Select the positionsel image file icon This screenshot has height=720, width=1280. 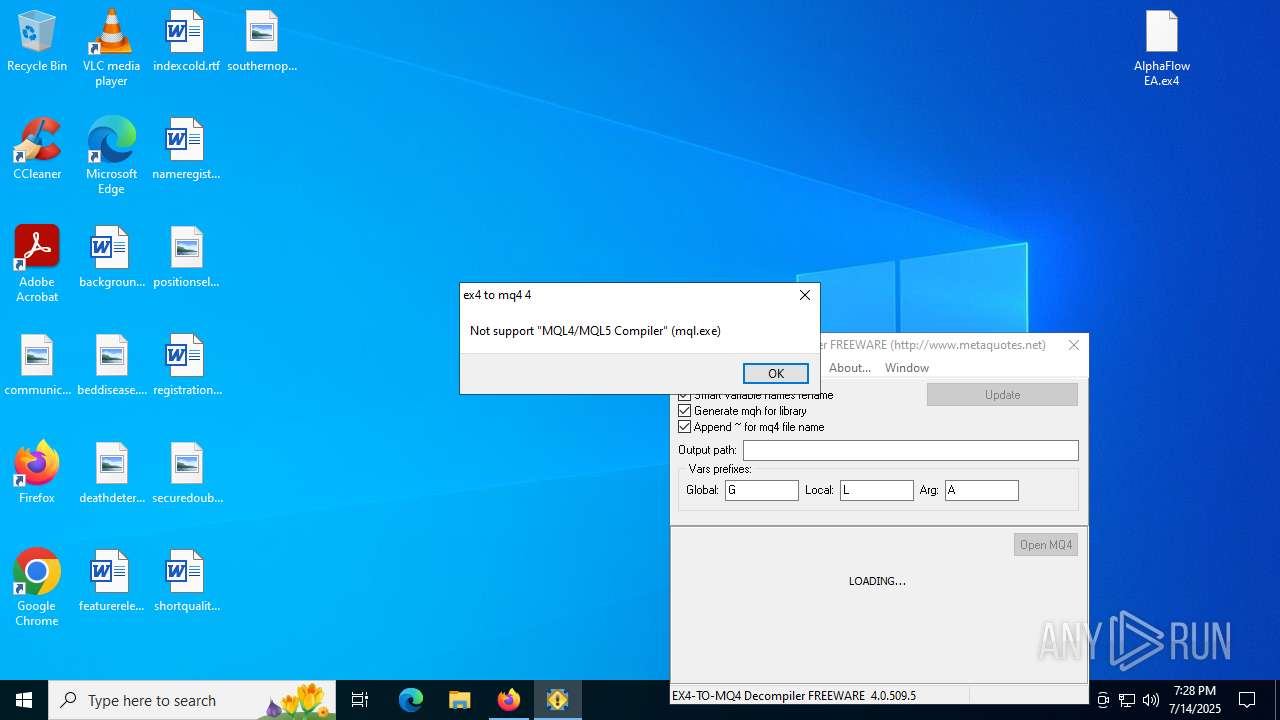pos(186,258)
